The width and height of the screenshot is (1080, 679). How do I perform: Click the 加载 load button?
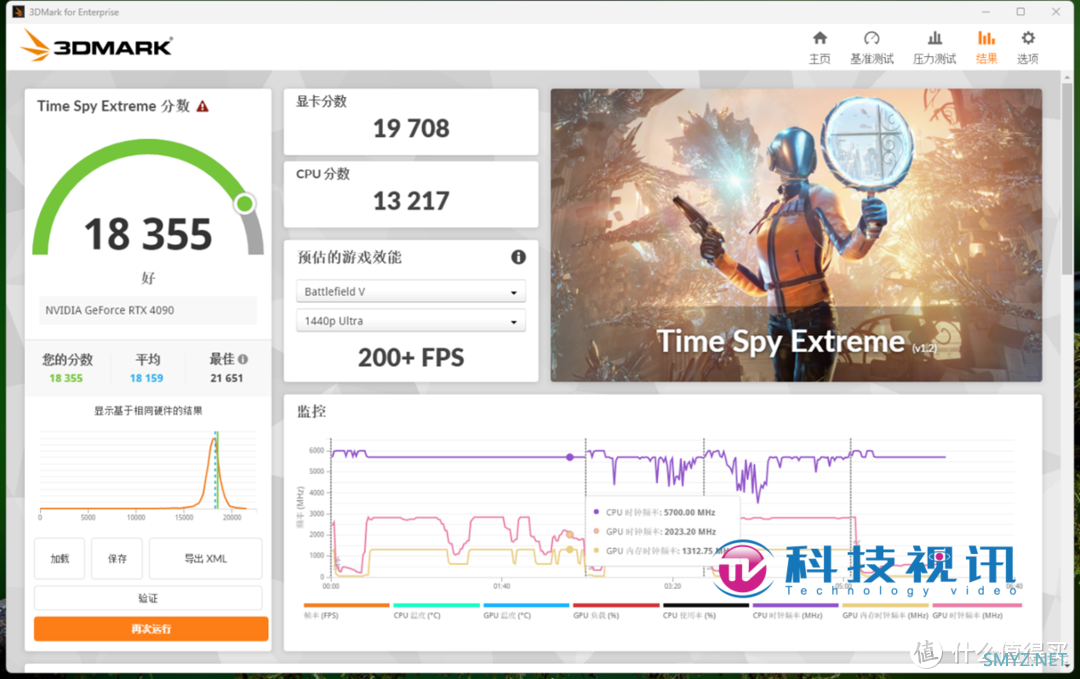click(x=59, y=558)
